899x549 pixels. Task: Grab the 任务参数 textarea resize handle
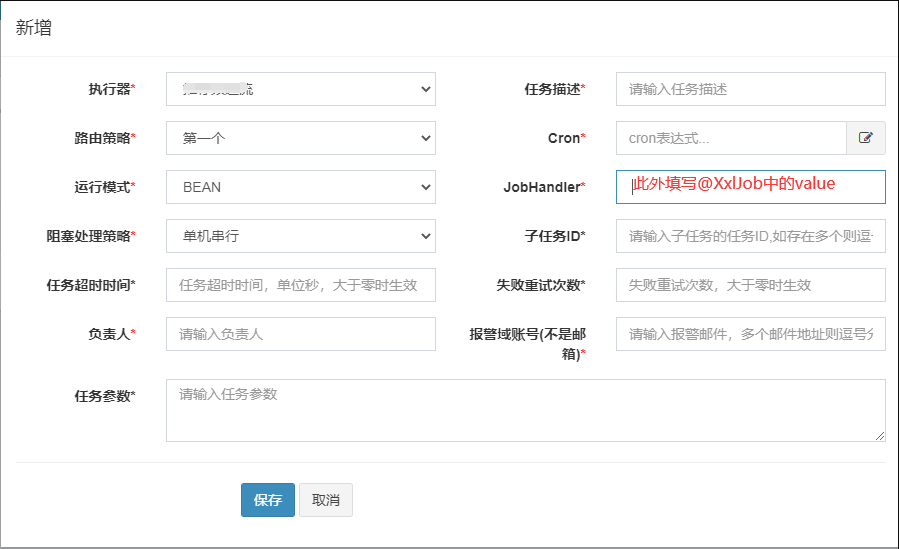880,436
